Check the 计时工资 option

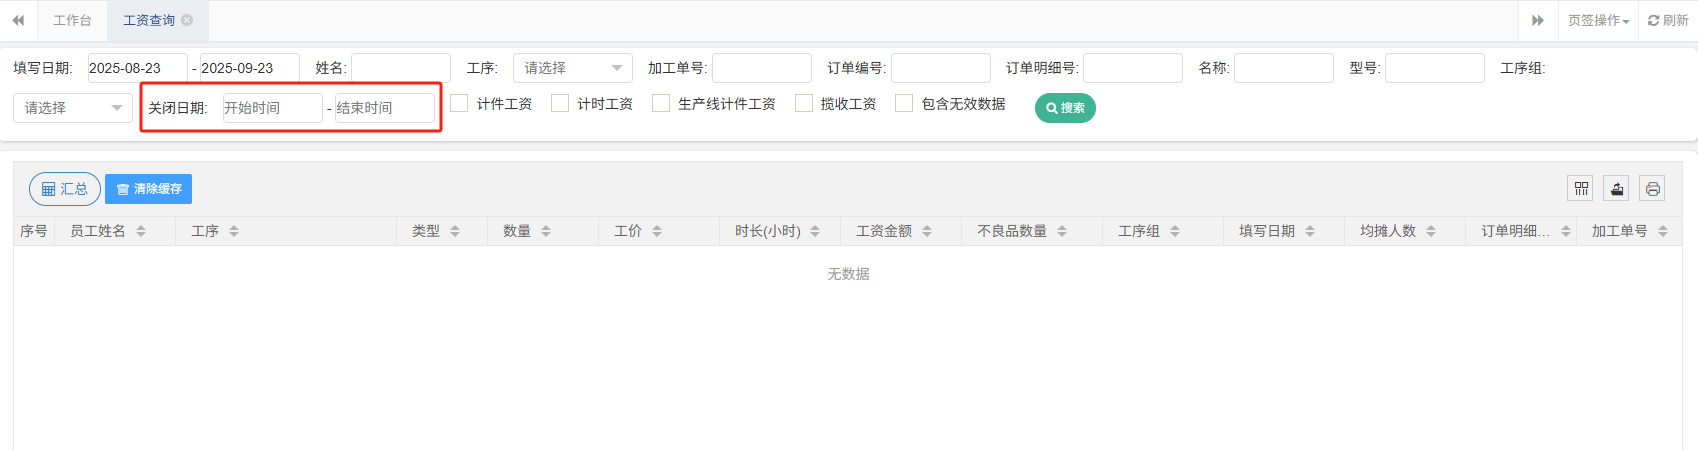coord(560,104)
